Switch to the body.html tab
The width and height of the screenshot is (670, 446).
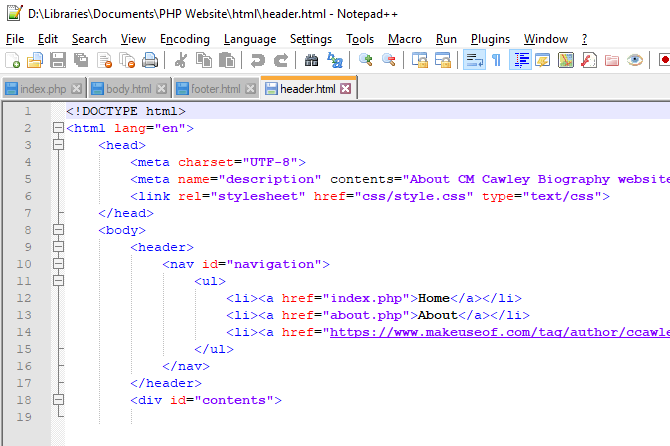coord(129,88)
